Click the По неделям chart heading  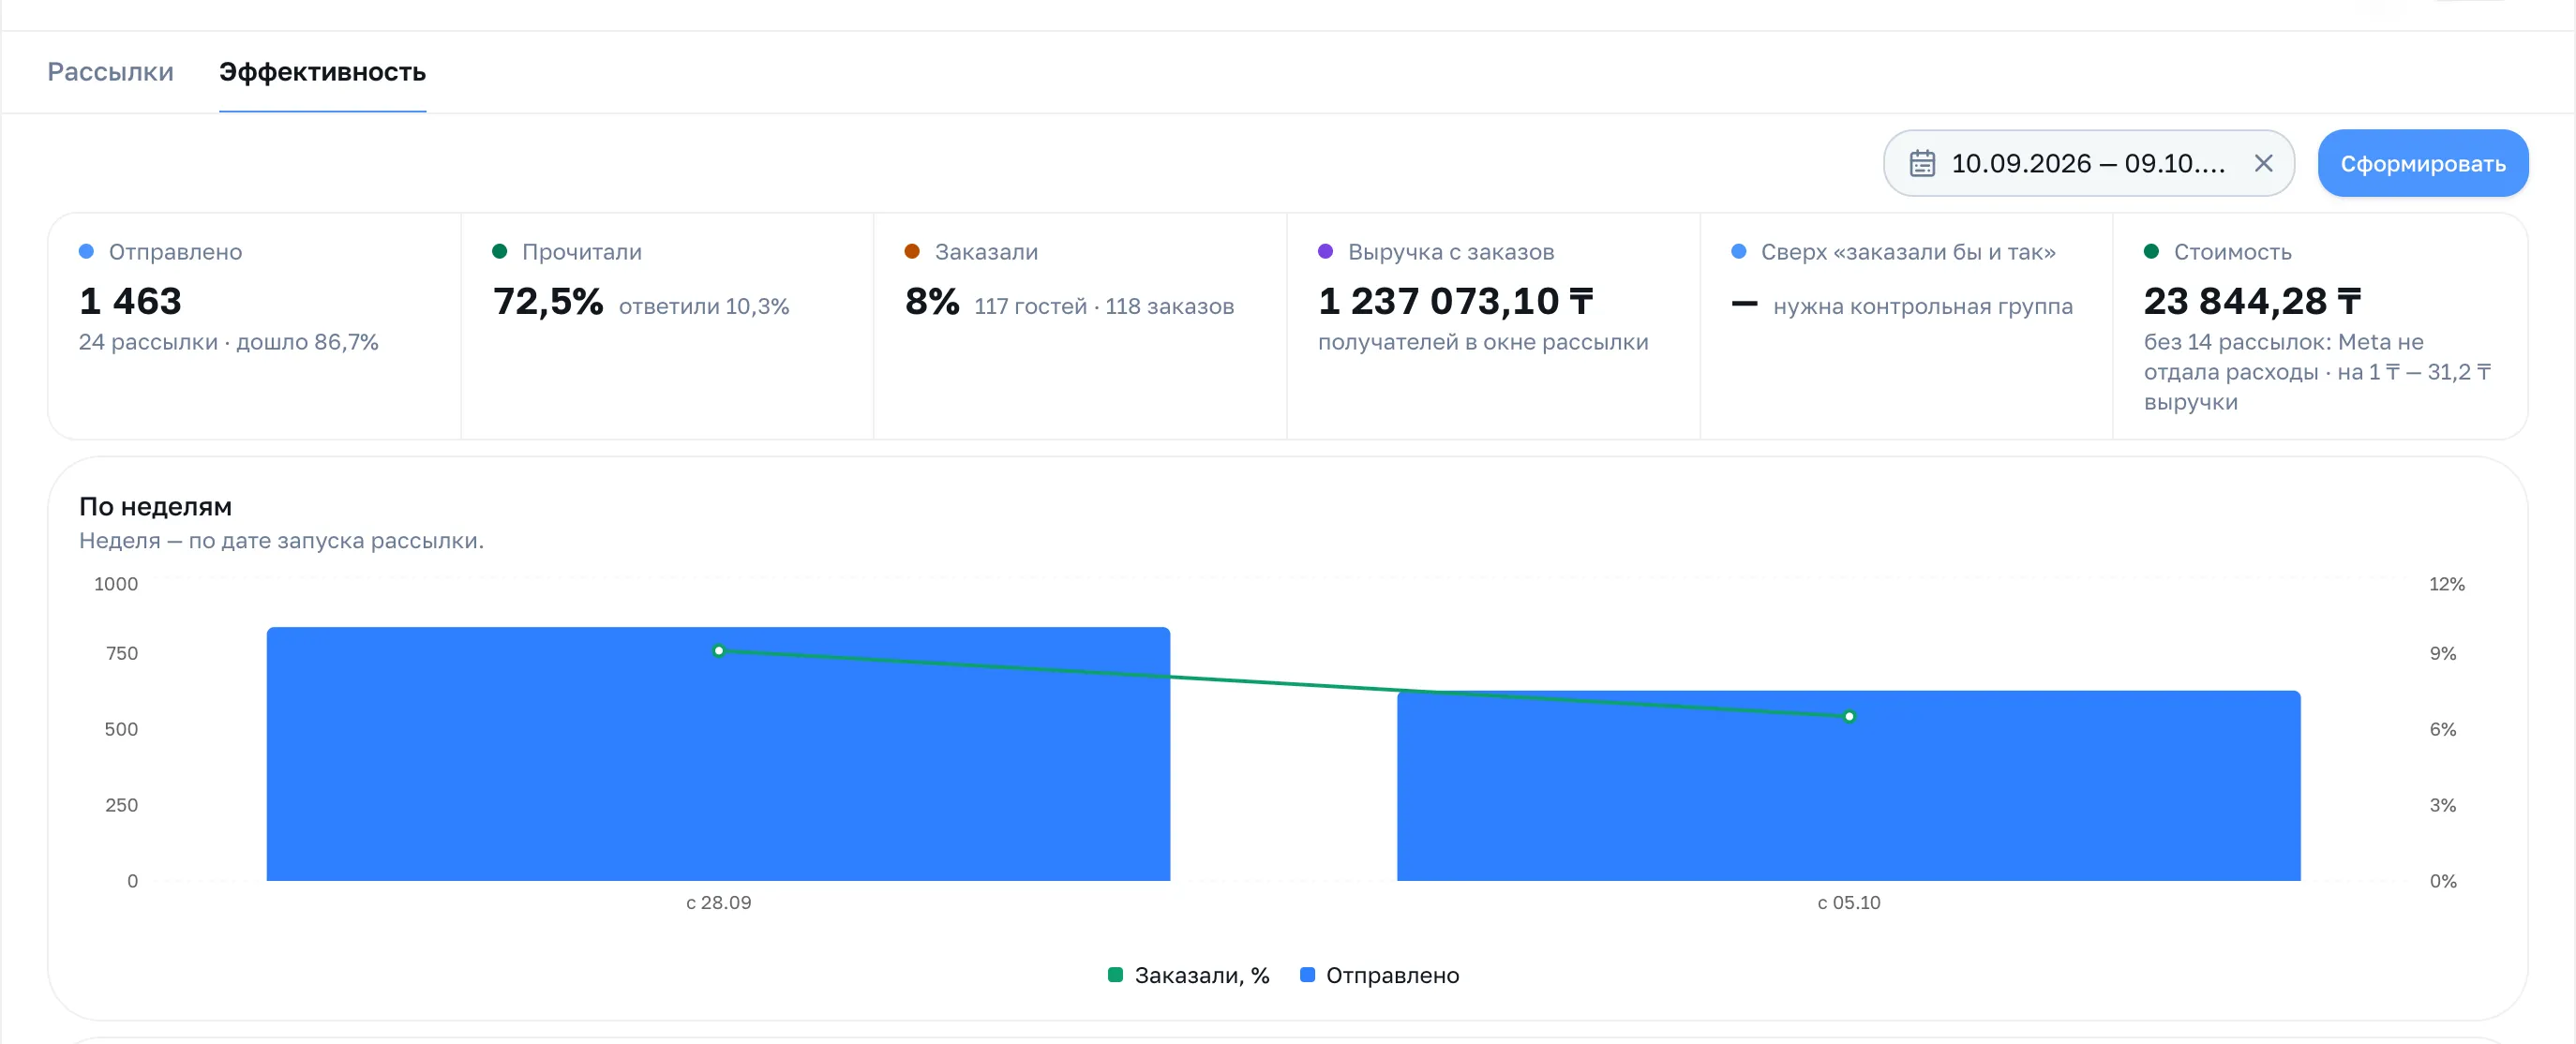point(155,506)
